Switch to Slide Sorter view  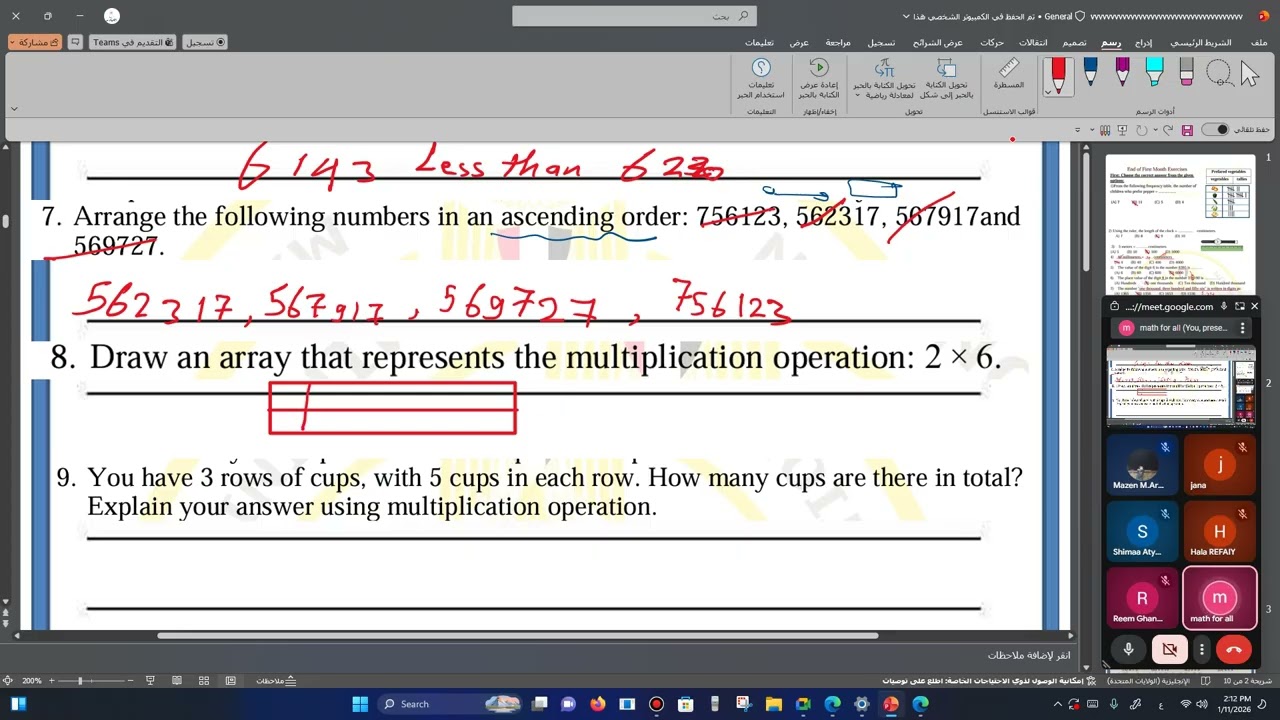click(204, 681)
